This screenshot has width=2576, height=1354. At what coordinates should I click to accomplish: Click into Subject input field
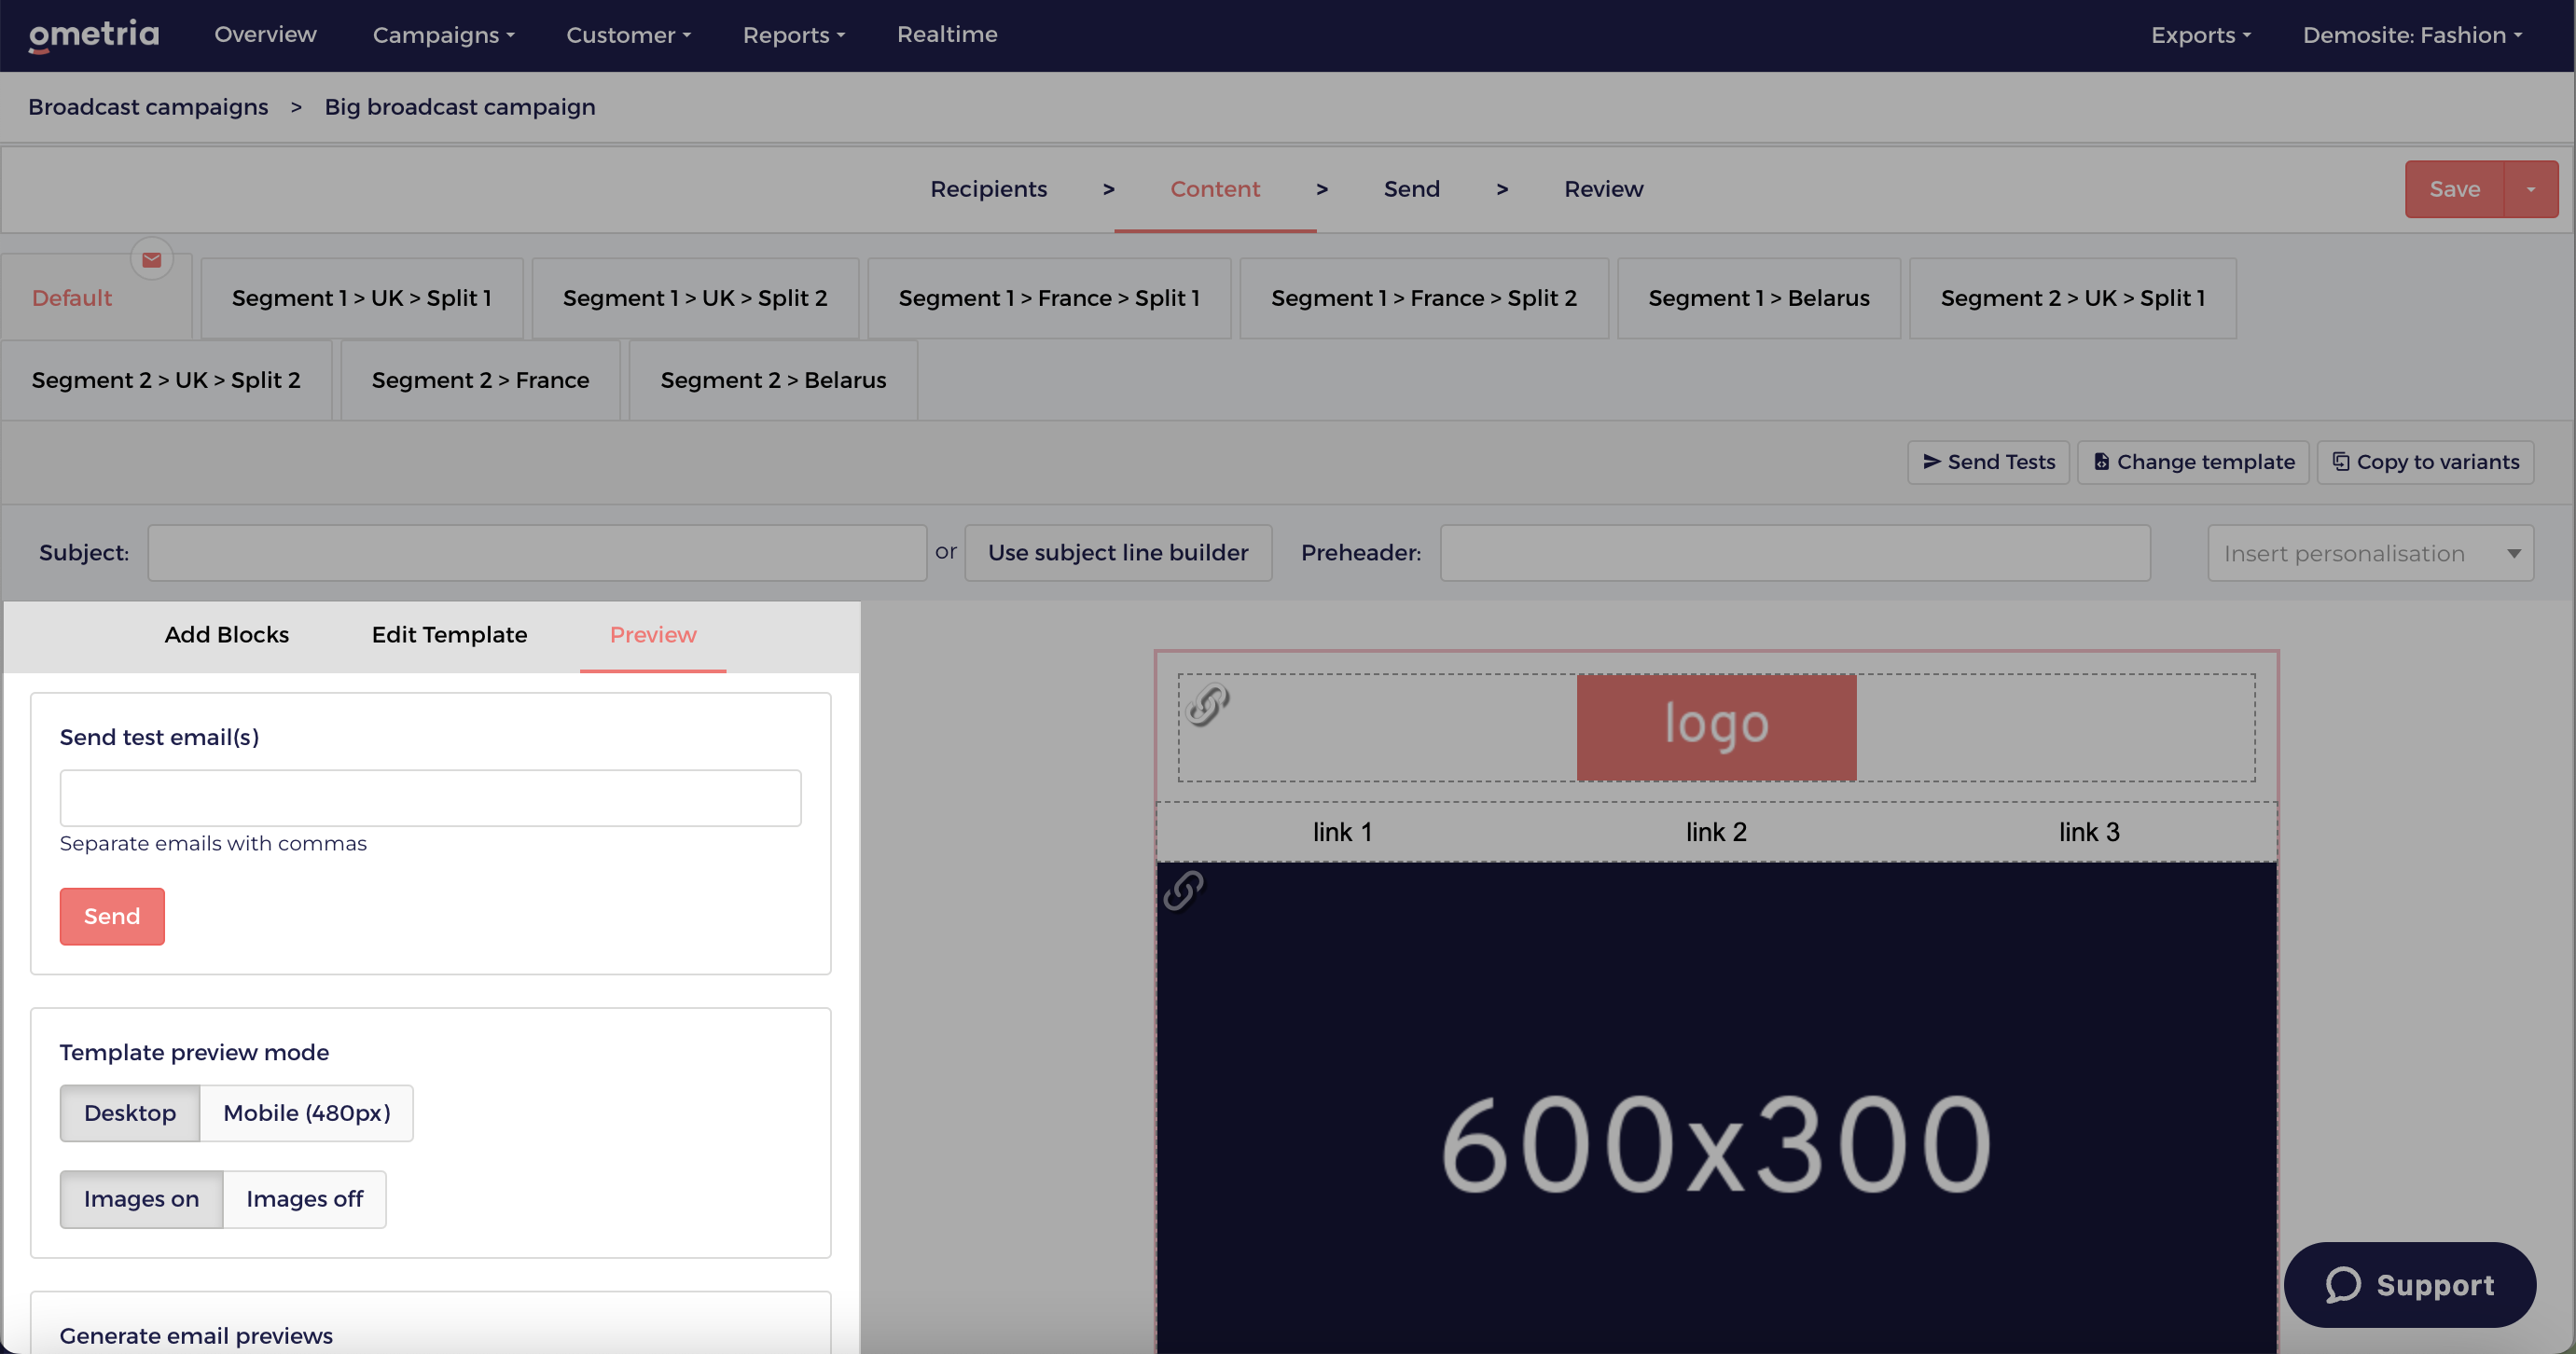(537, 553)
